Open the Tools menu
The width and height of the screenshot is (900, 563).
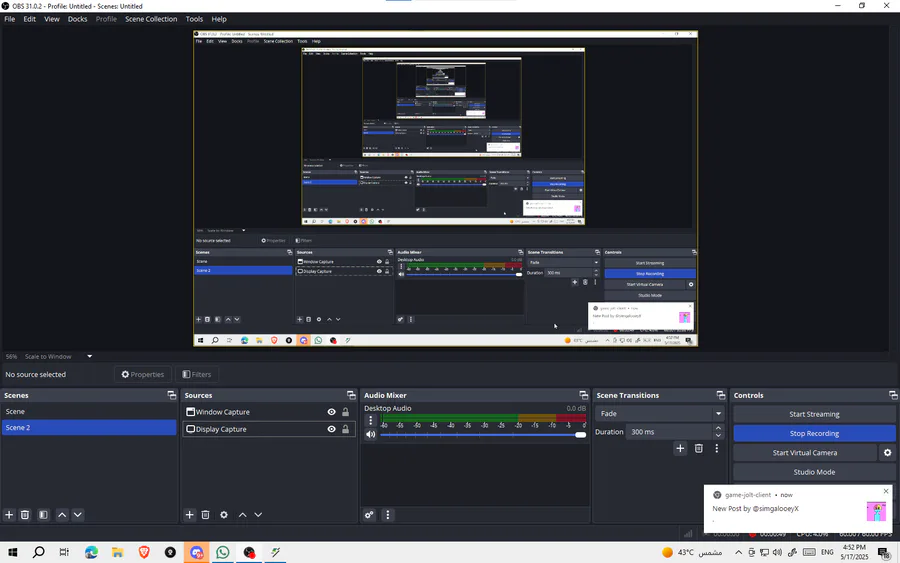click(x=194, y=19)
